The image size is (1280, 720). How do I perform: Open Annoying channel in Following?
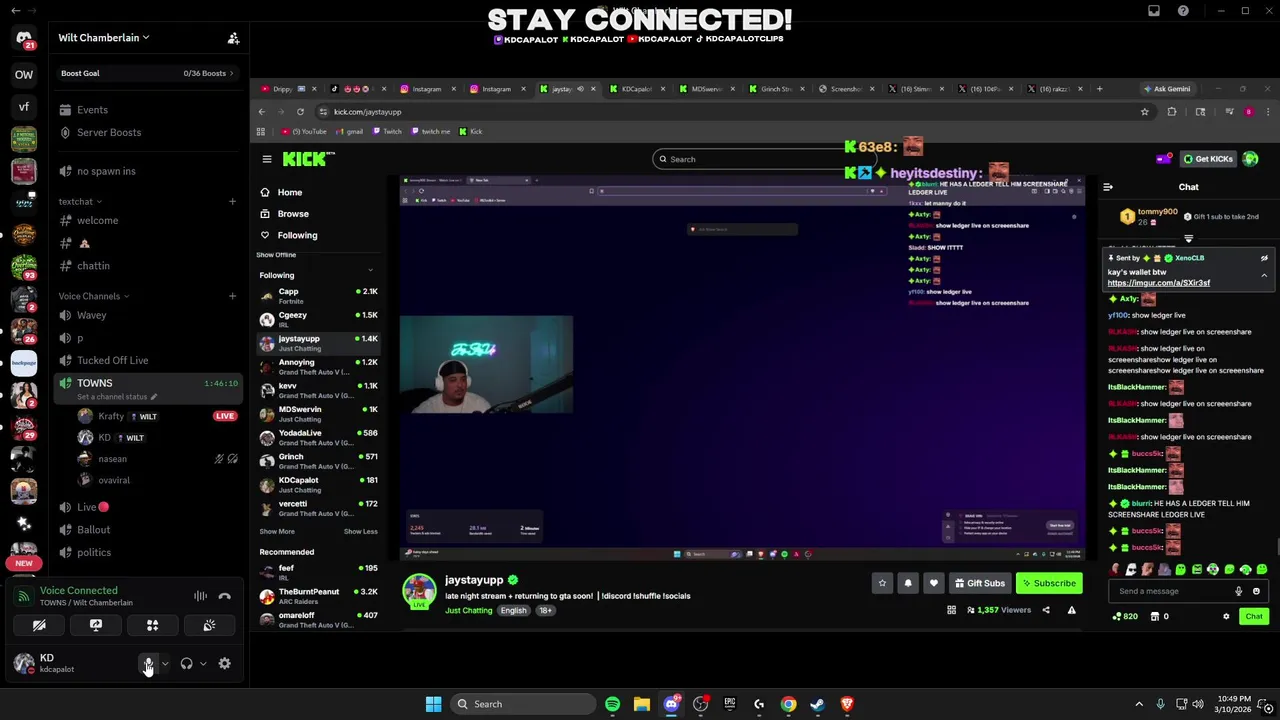pyautogui.click(x=318, y=367)
